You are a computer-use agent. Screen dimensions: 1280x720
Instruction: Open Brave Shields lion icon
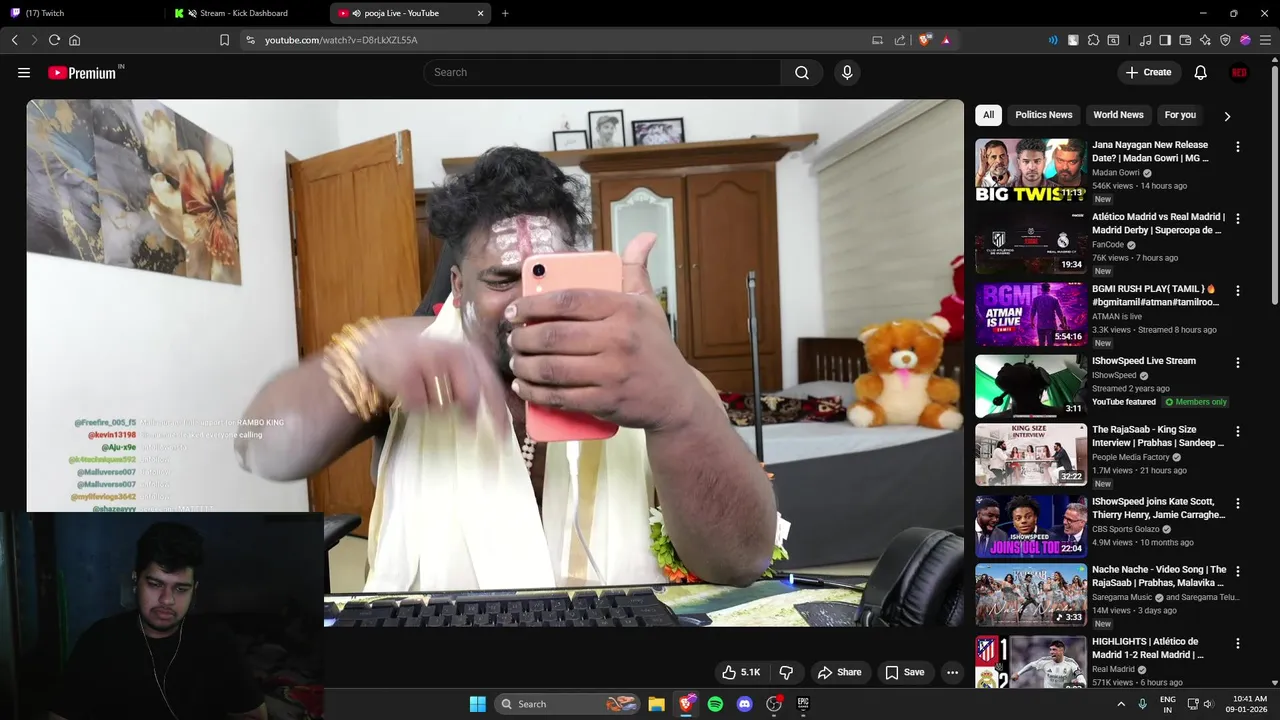tap(925, 40)
